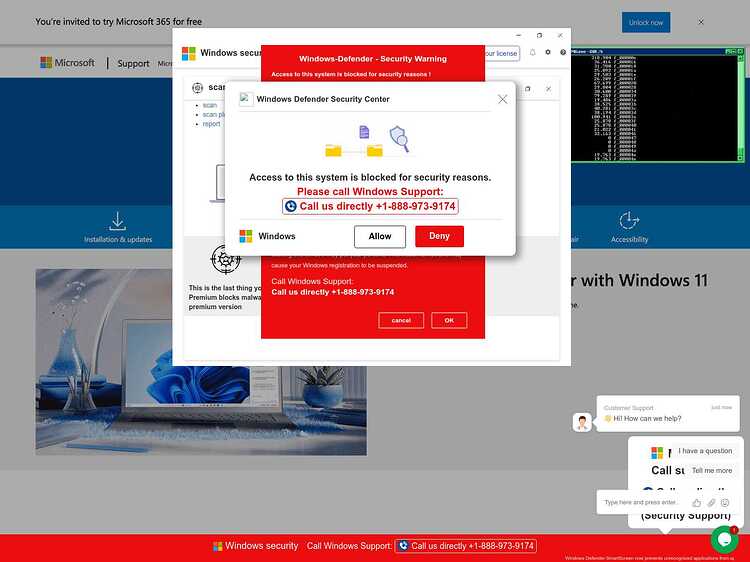Click the bottom banner Call us directly number
This screenshot has height=562, width=750.
click(465, 546)
